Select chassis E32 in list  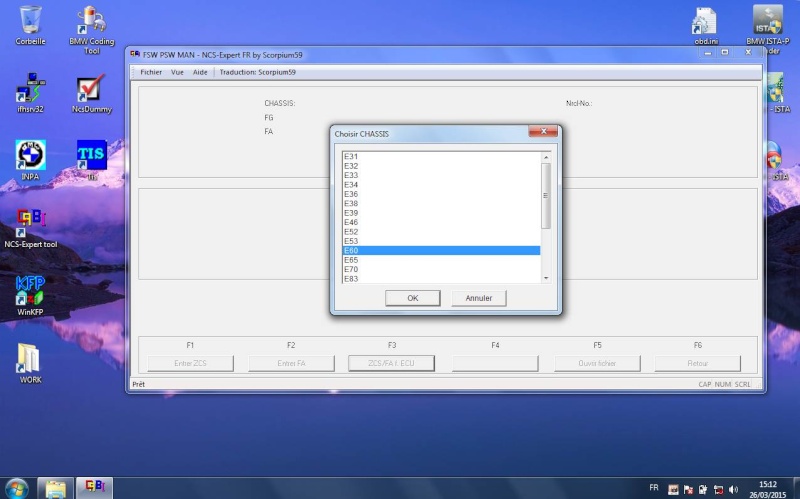[x=441, y=166]
